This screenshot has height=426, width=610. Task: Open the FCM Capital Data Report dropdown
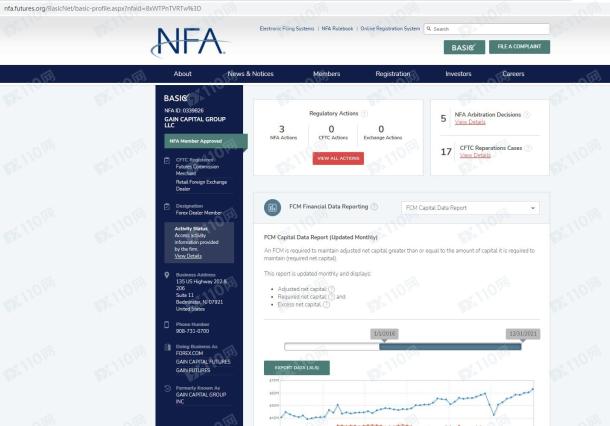click(x=470, y=208)
